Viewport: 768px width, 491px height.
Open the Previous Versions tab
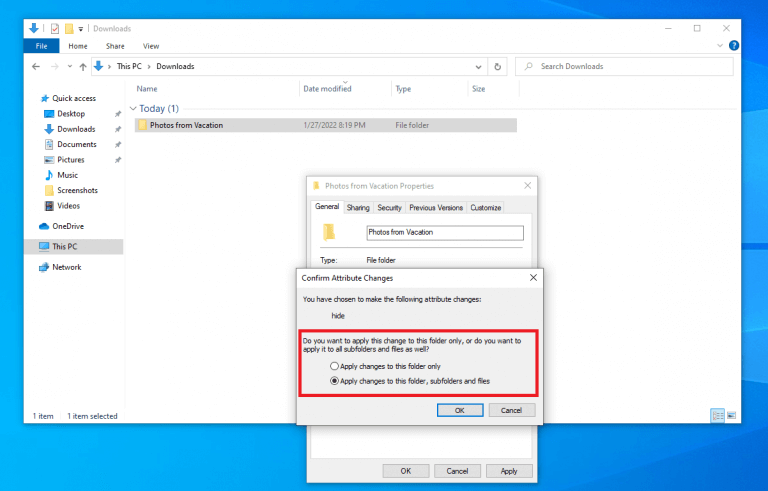tap(436, 208)
